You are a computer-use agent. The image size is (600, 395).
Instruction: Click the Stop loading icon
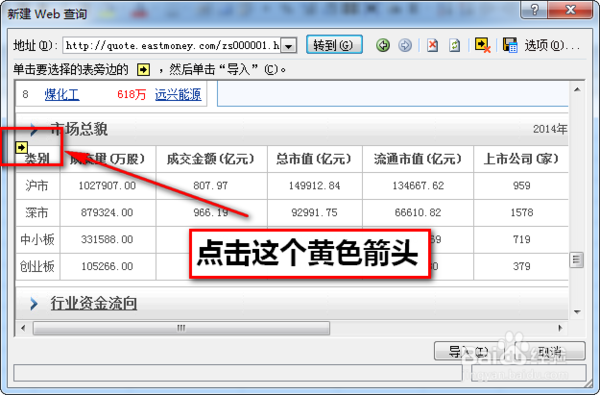[432, 45]
